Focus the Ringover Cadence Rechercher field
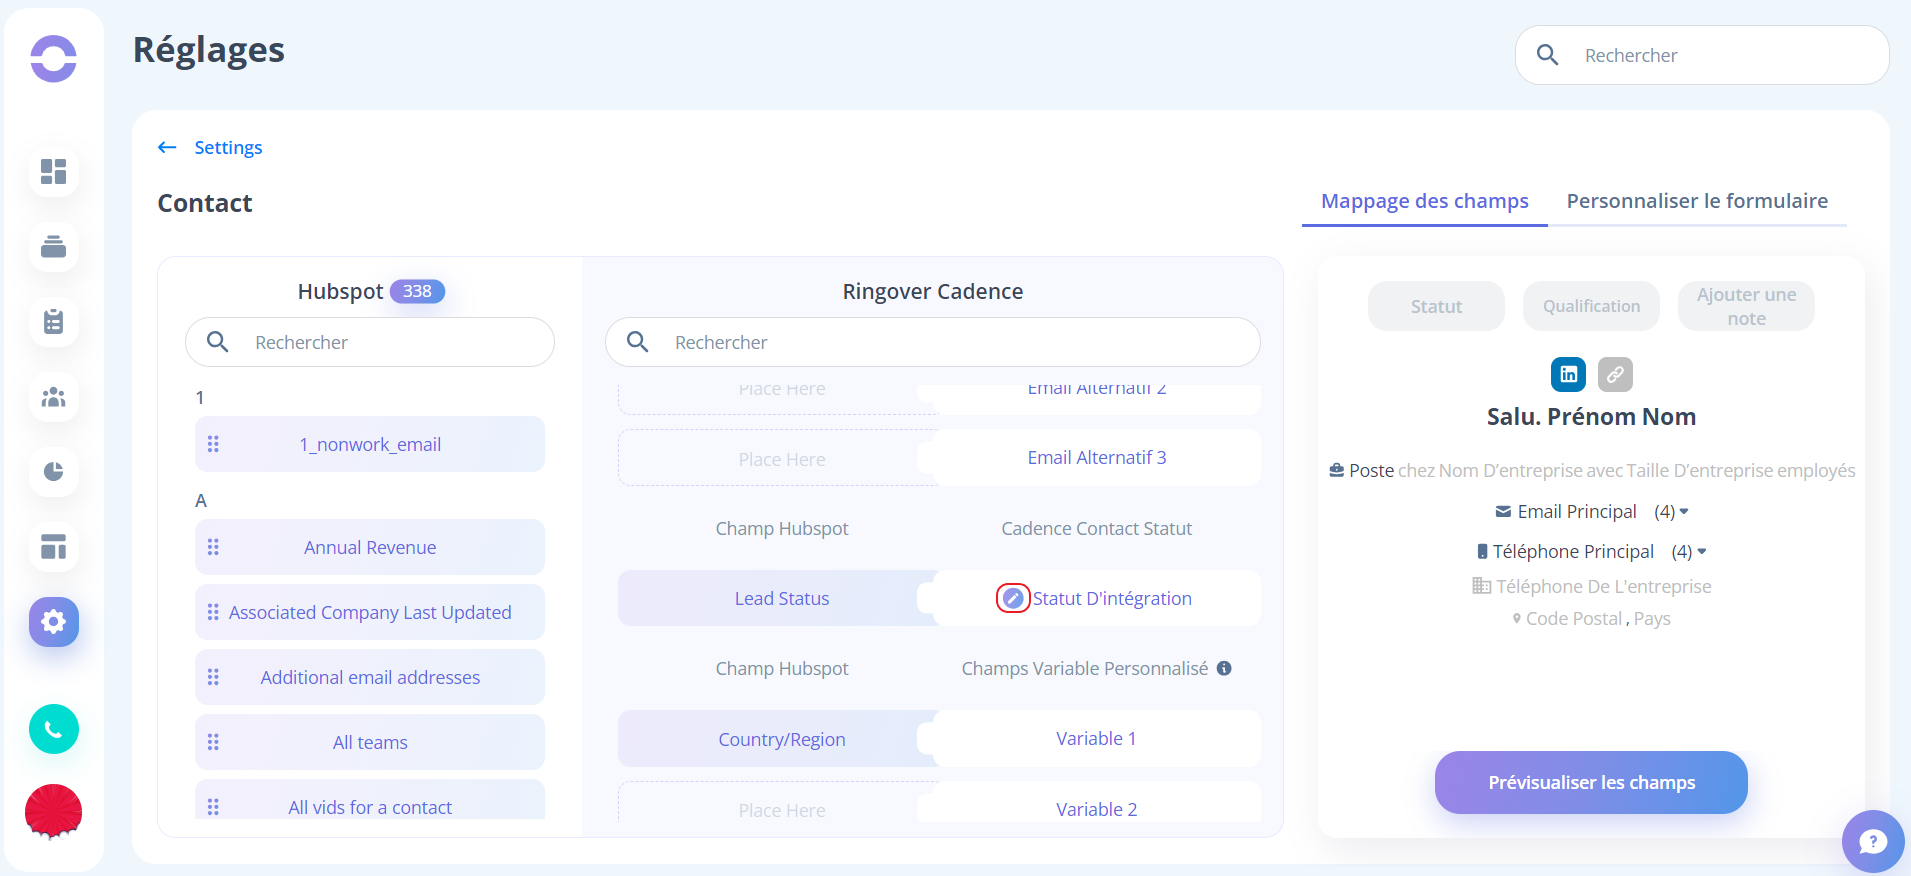 (933, 342)
